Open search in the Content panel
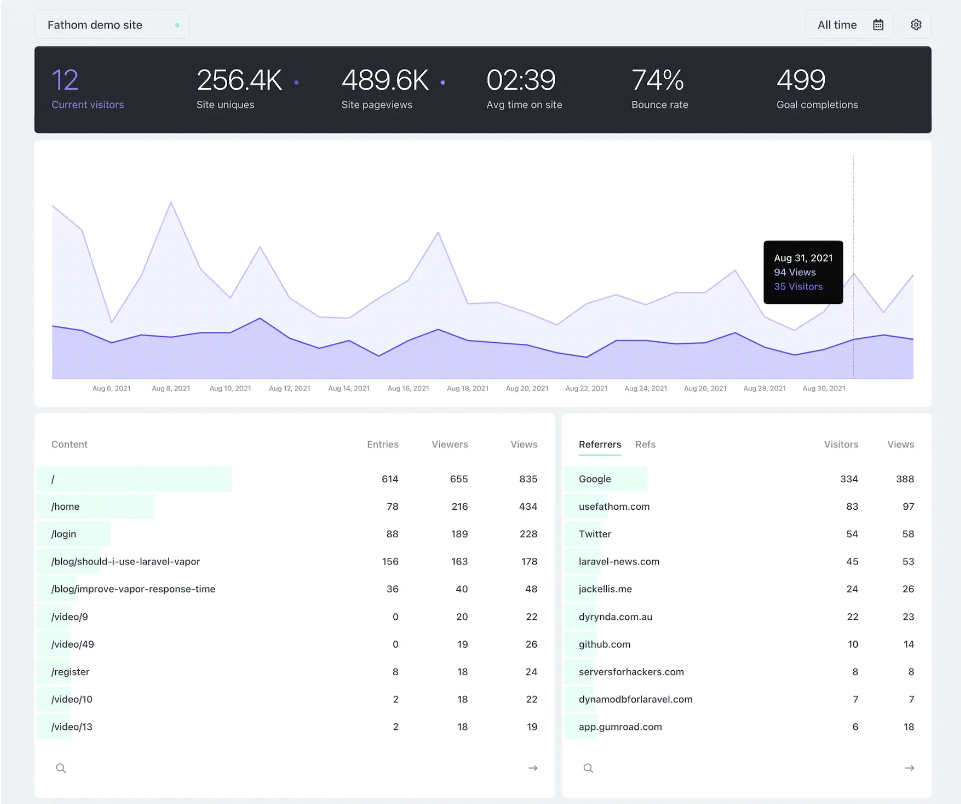The height and width of the screenshot is (804, 961). 60,768
